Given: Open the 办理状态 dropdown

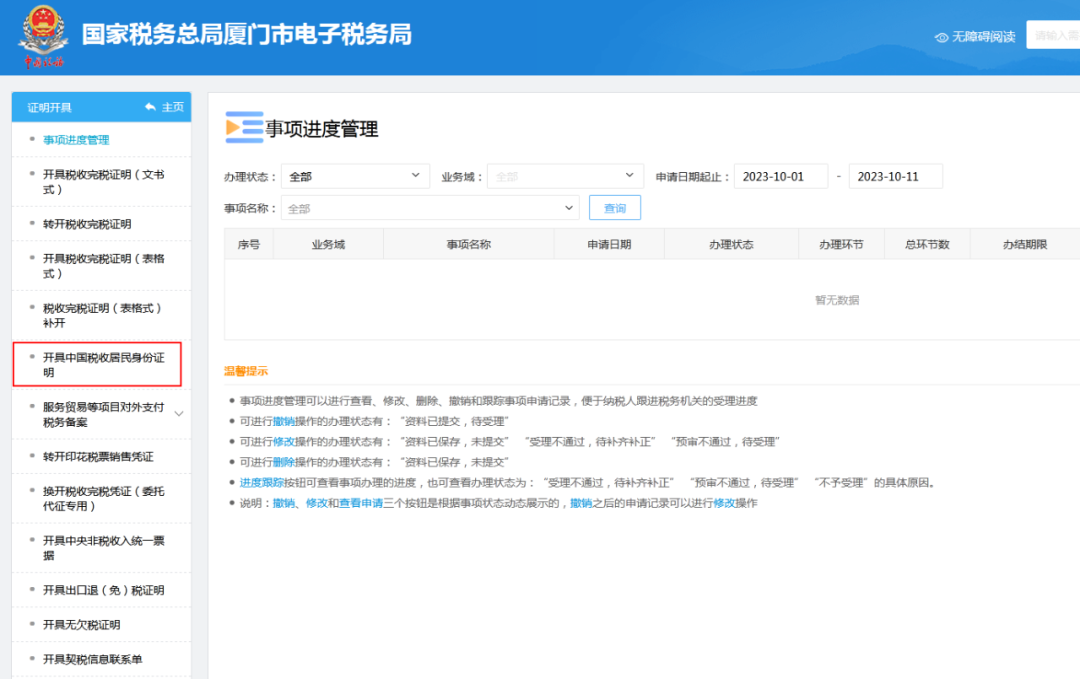Looking at the screenshot, I should (355, 174).
